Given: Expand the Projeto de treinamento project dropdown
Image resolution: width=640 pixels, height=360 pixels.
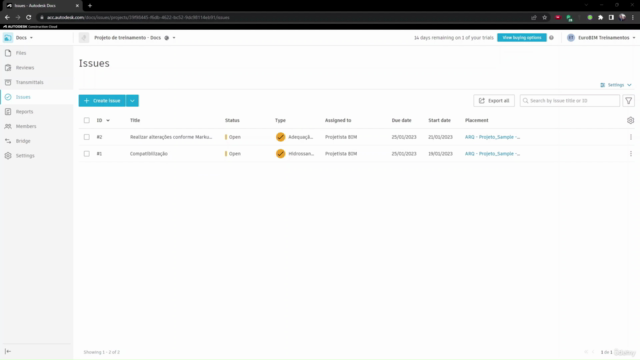Looking at the screenshot, I should click(x=174, y=38).
